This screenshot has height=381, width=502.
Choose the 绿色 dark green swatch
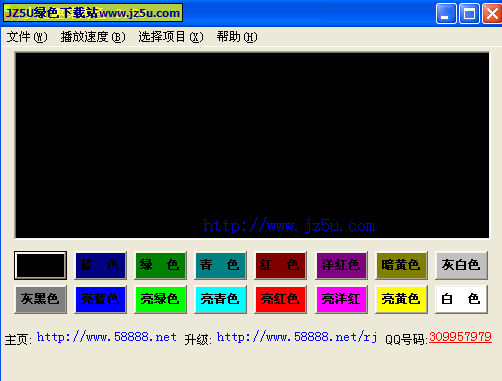click(x=160, y=265)
